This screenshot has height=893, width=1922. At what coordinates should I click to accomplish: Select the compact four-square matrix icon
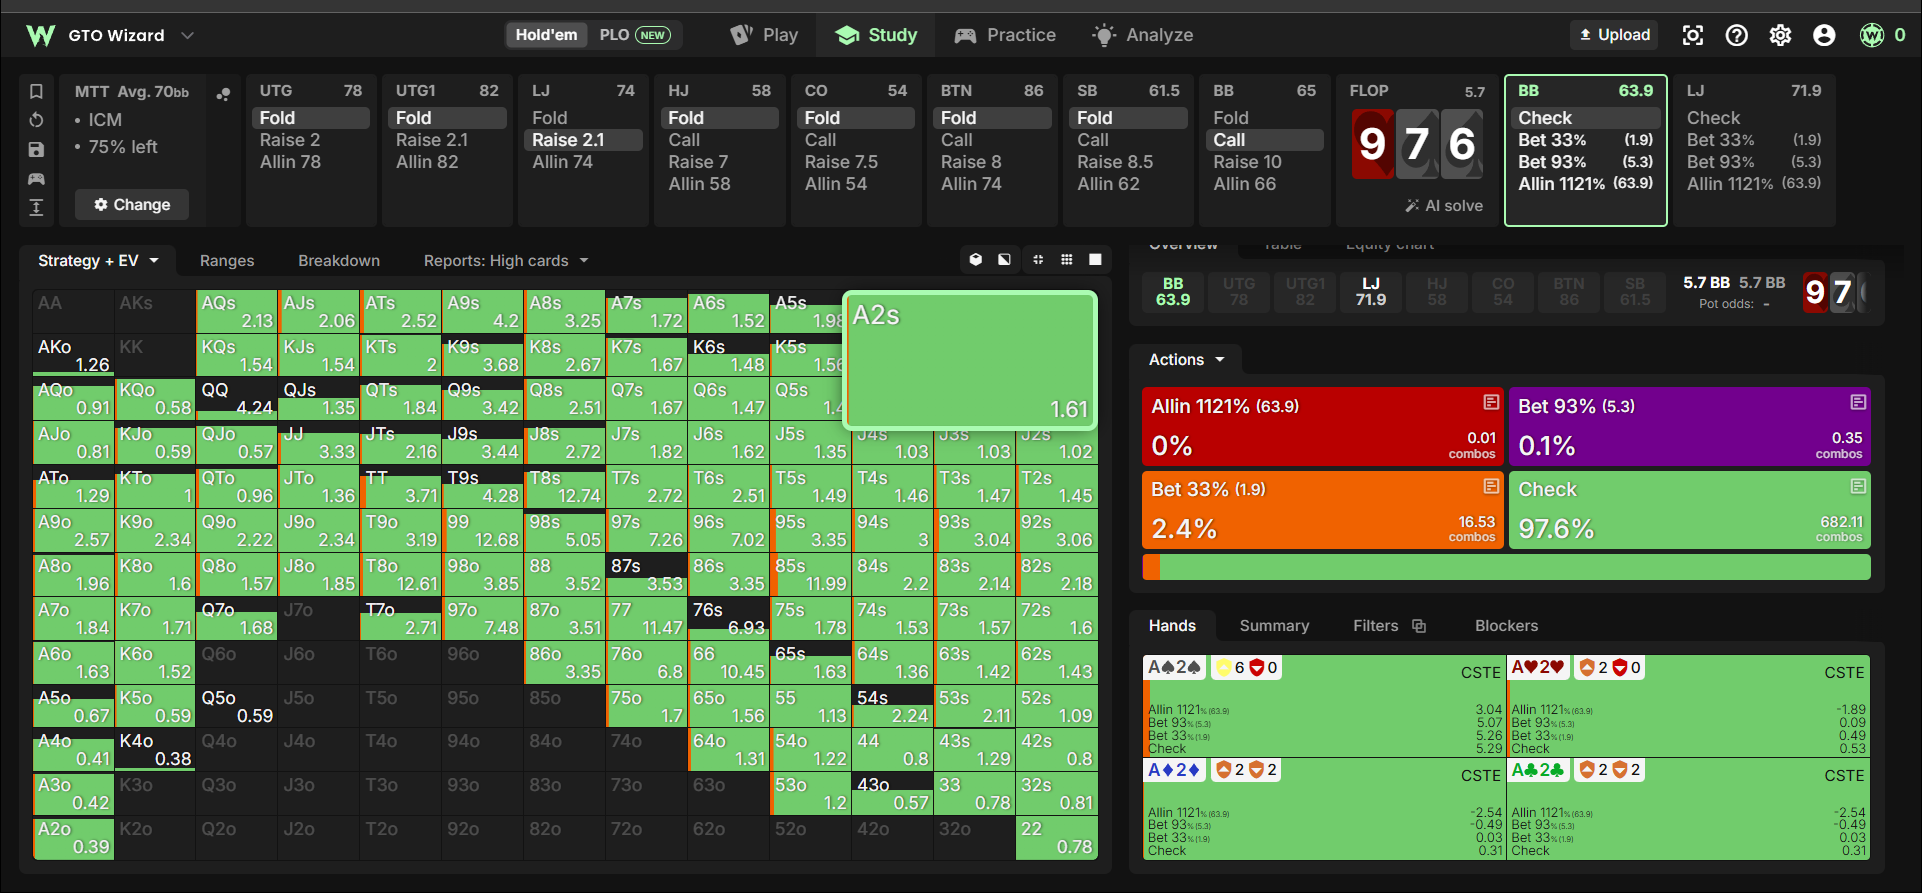tap(1038, 260)
